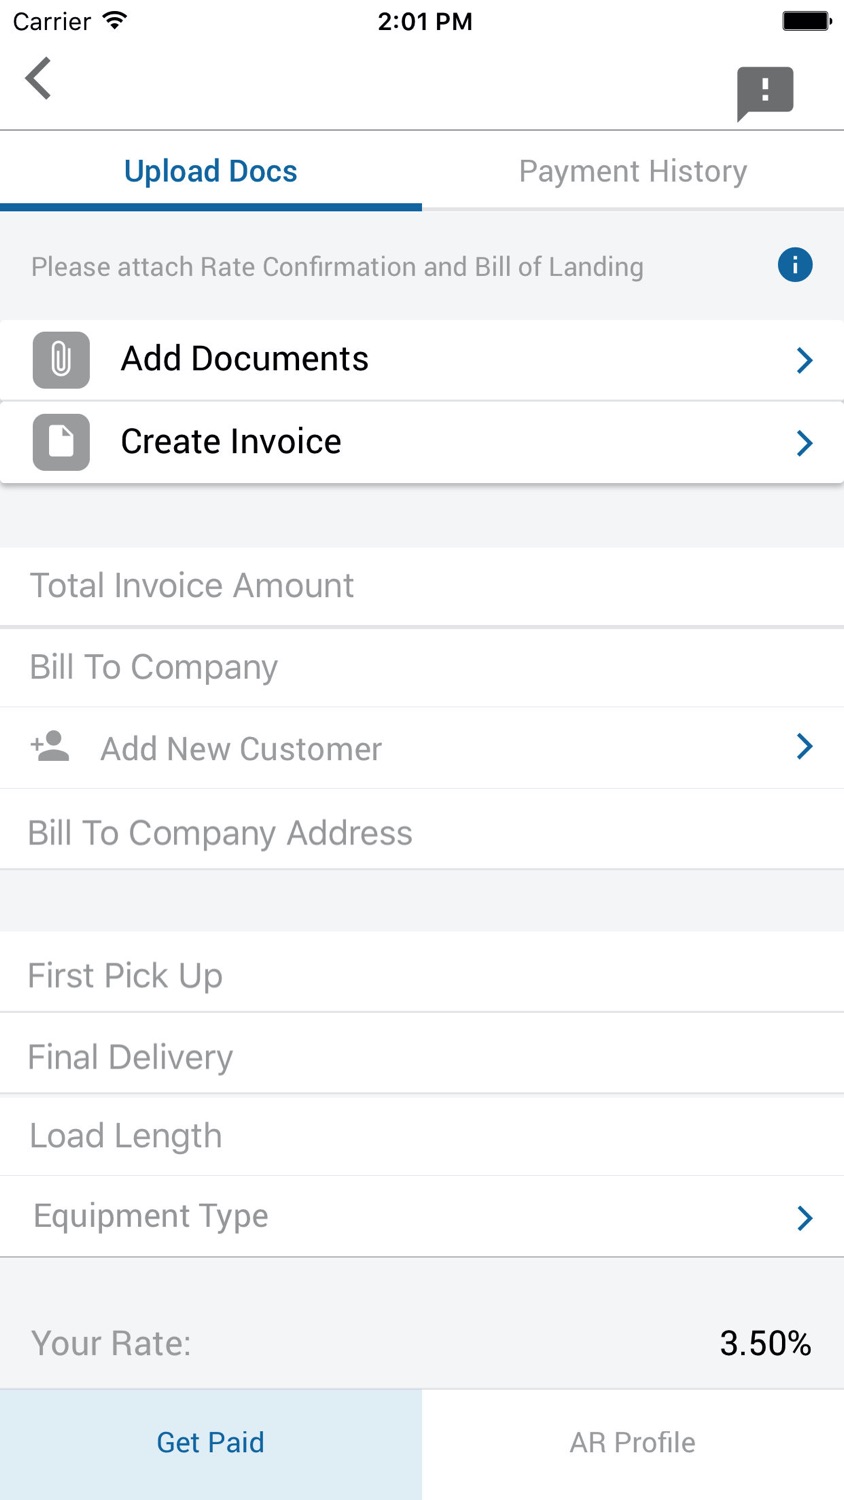Open the AR Profile tab
Viewport: 844px width, 1500px height.
(633, 1443)
